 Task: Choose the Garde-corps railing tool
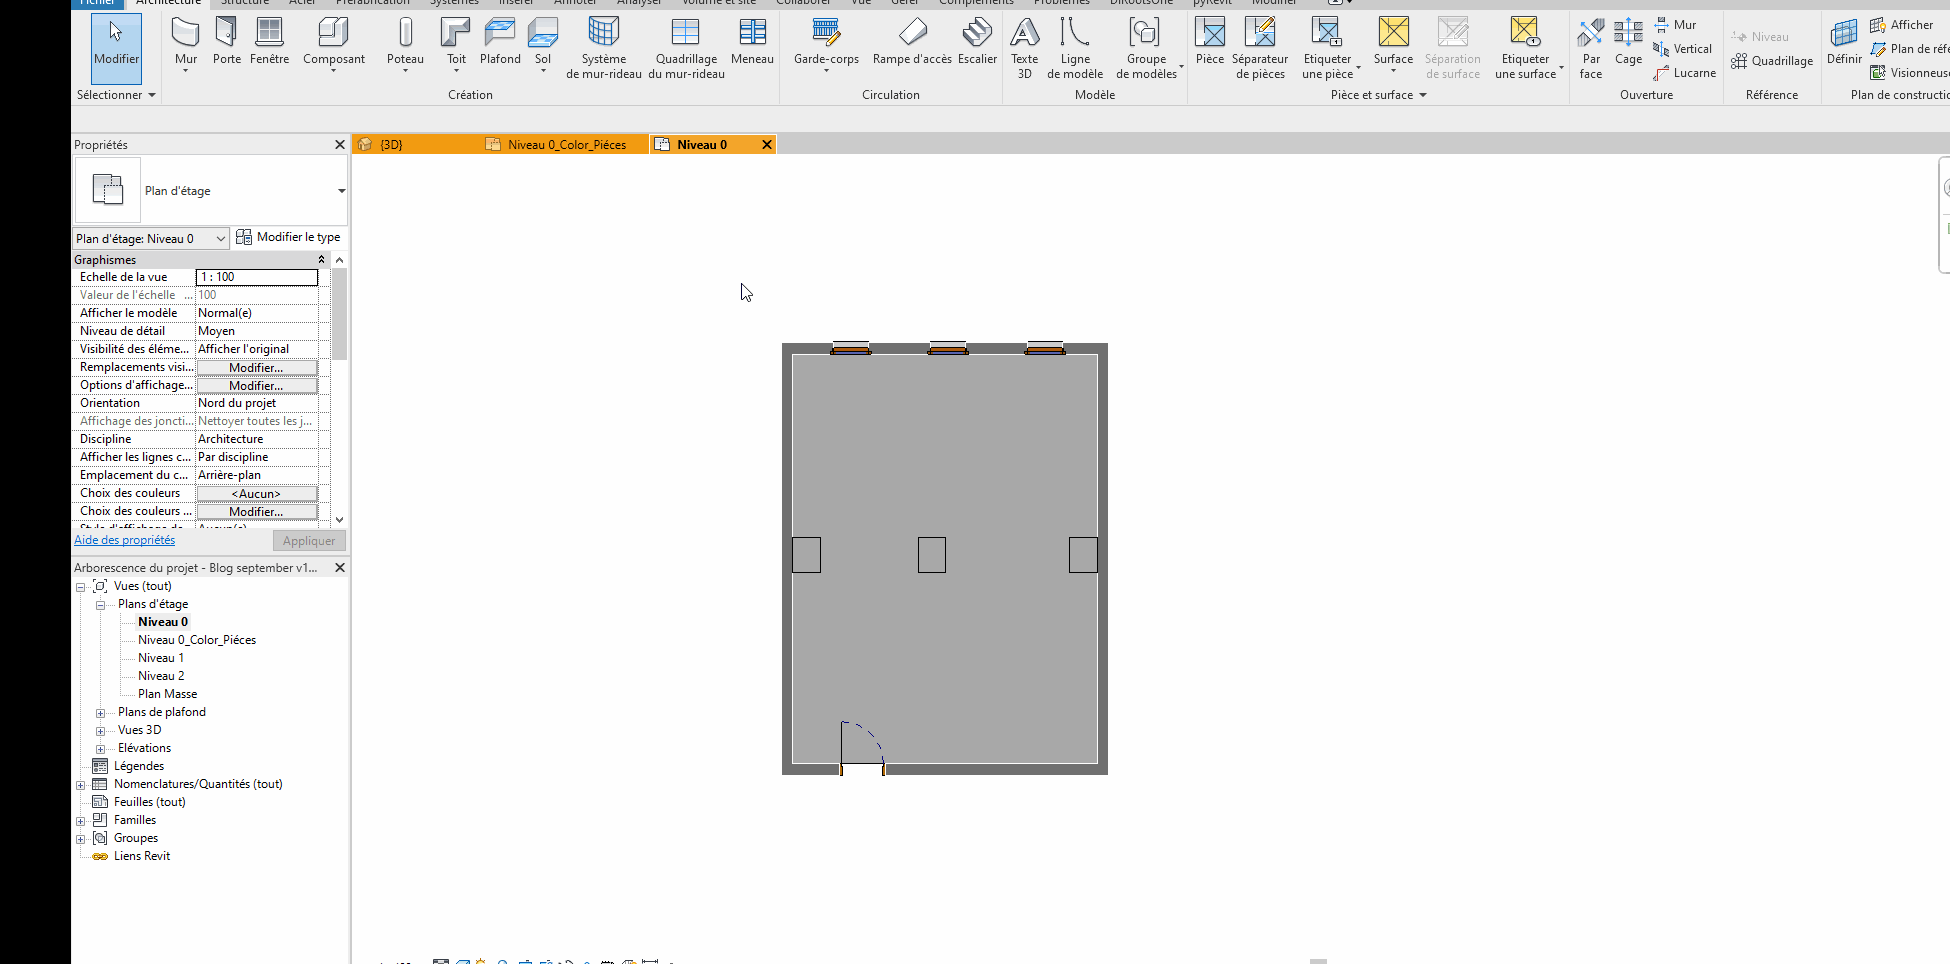tap(826, 42)
